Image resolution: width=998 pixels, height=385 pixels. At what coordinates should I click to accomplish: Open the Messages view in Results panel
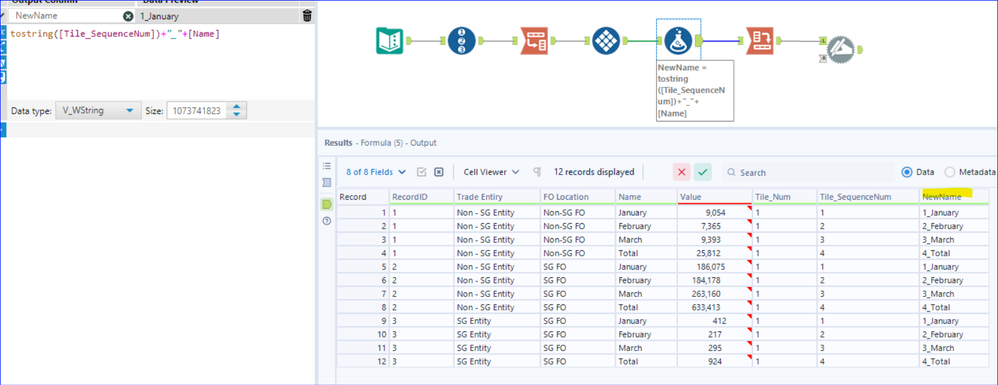(x=327, y=166)
